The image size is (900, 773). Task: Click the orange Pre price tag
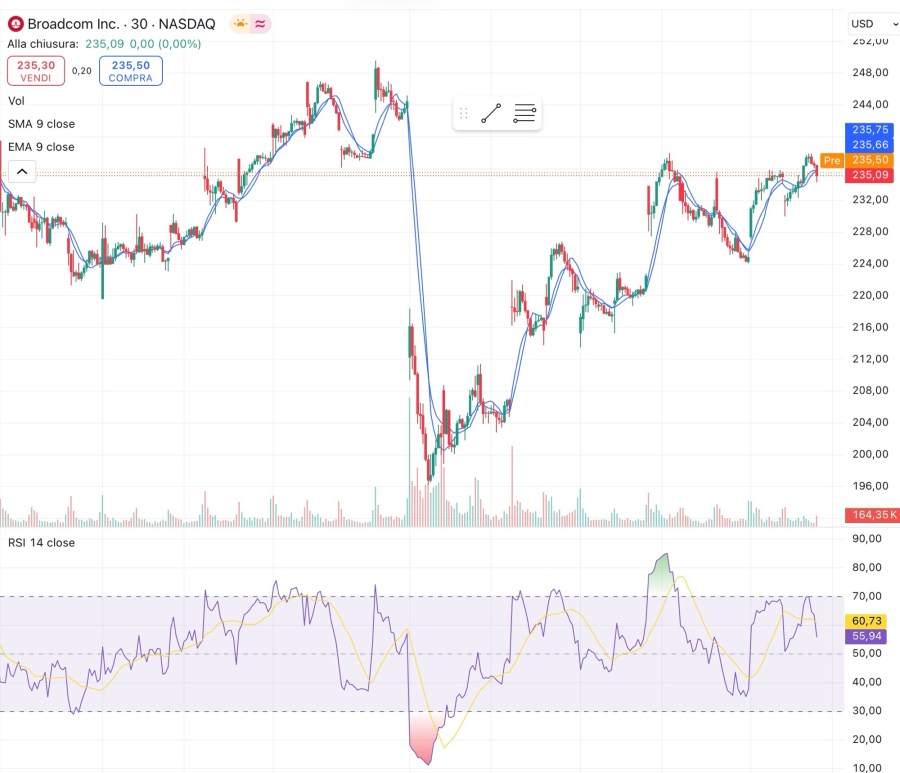coord(831,160)
